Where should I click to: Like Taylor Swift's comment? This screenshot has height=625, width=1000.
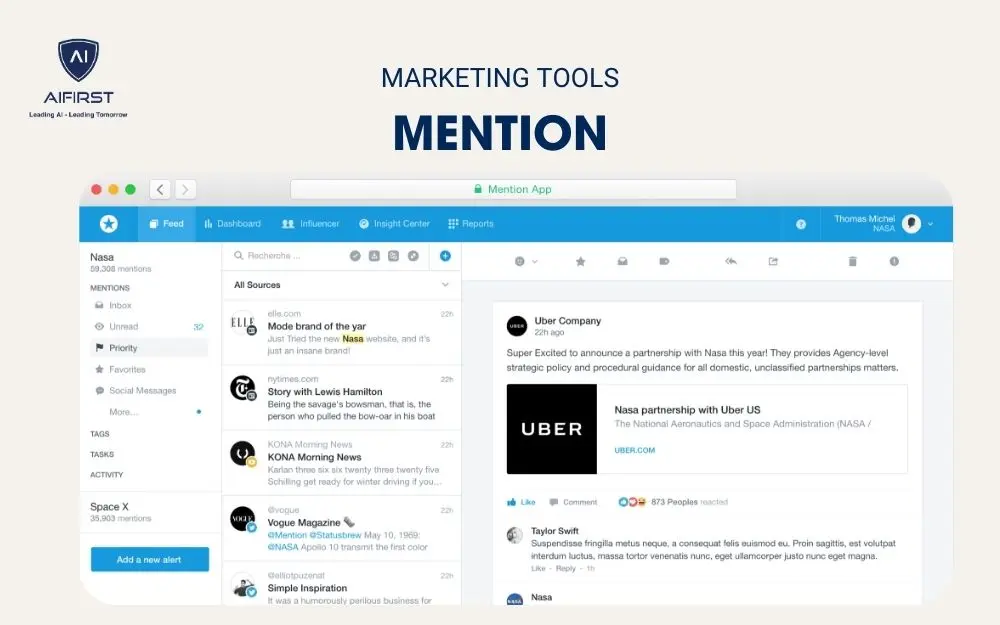pyautogui.click(x=538, y=568)
